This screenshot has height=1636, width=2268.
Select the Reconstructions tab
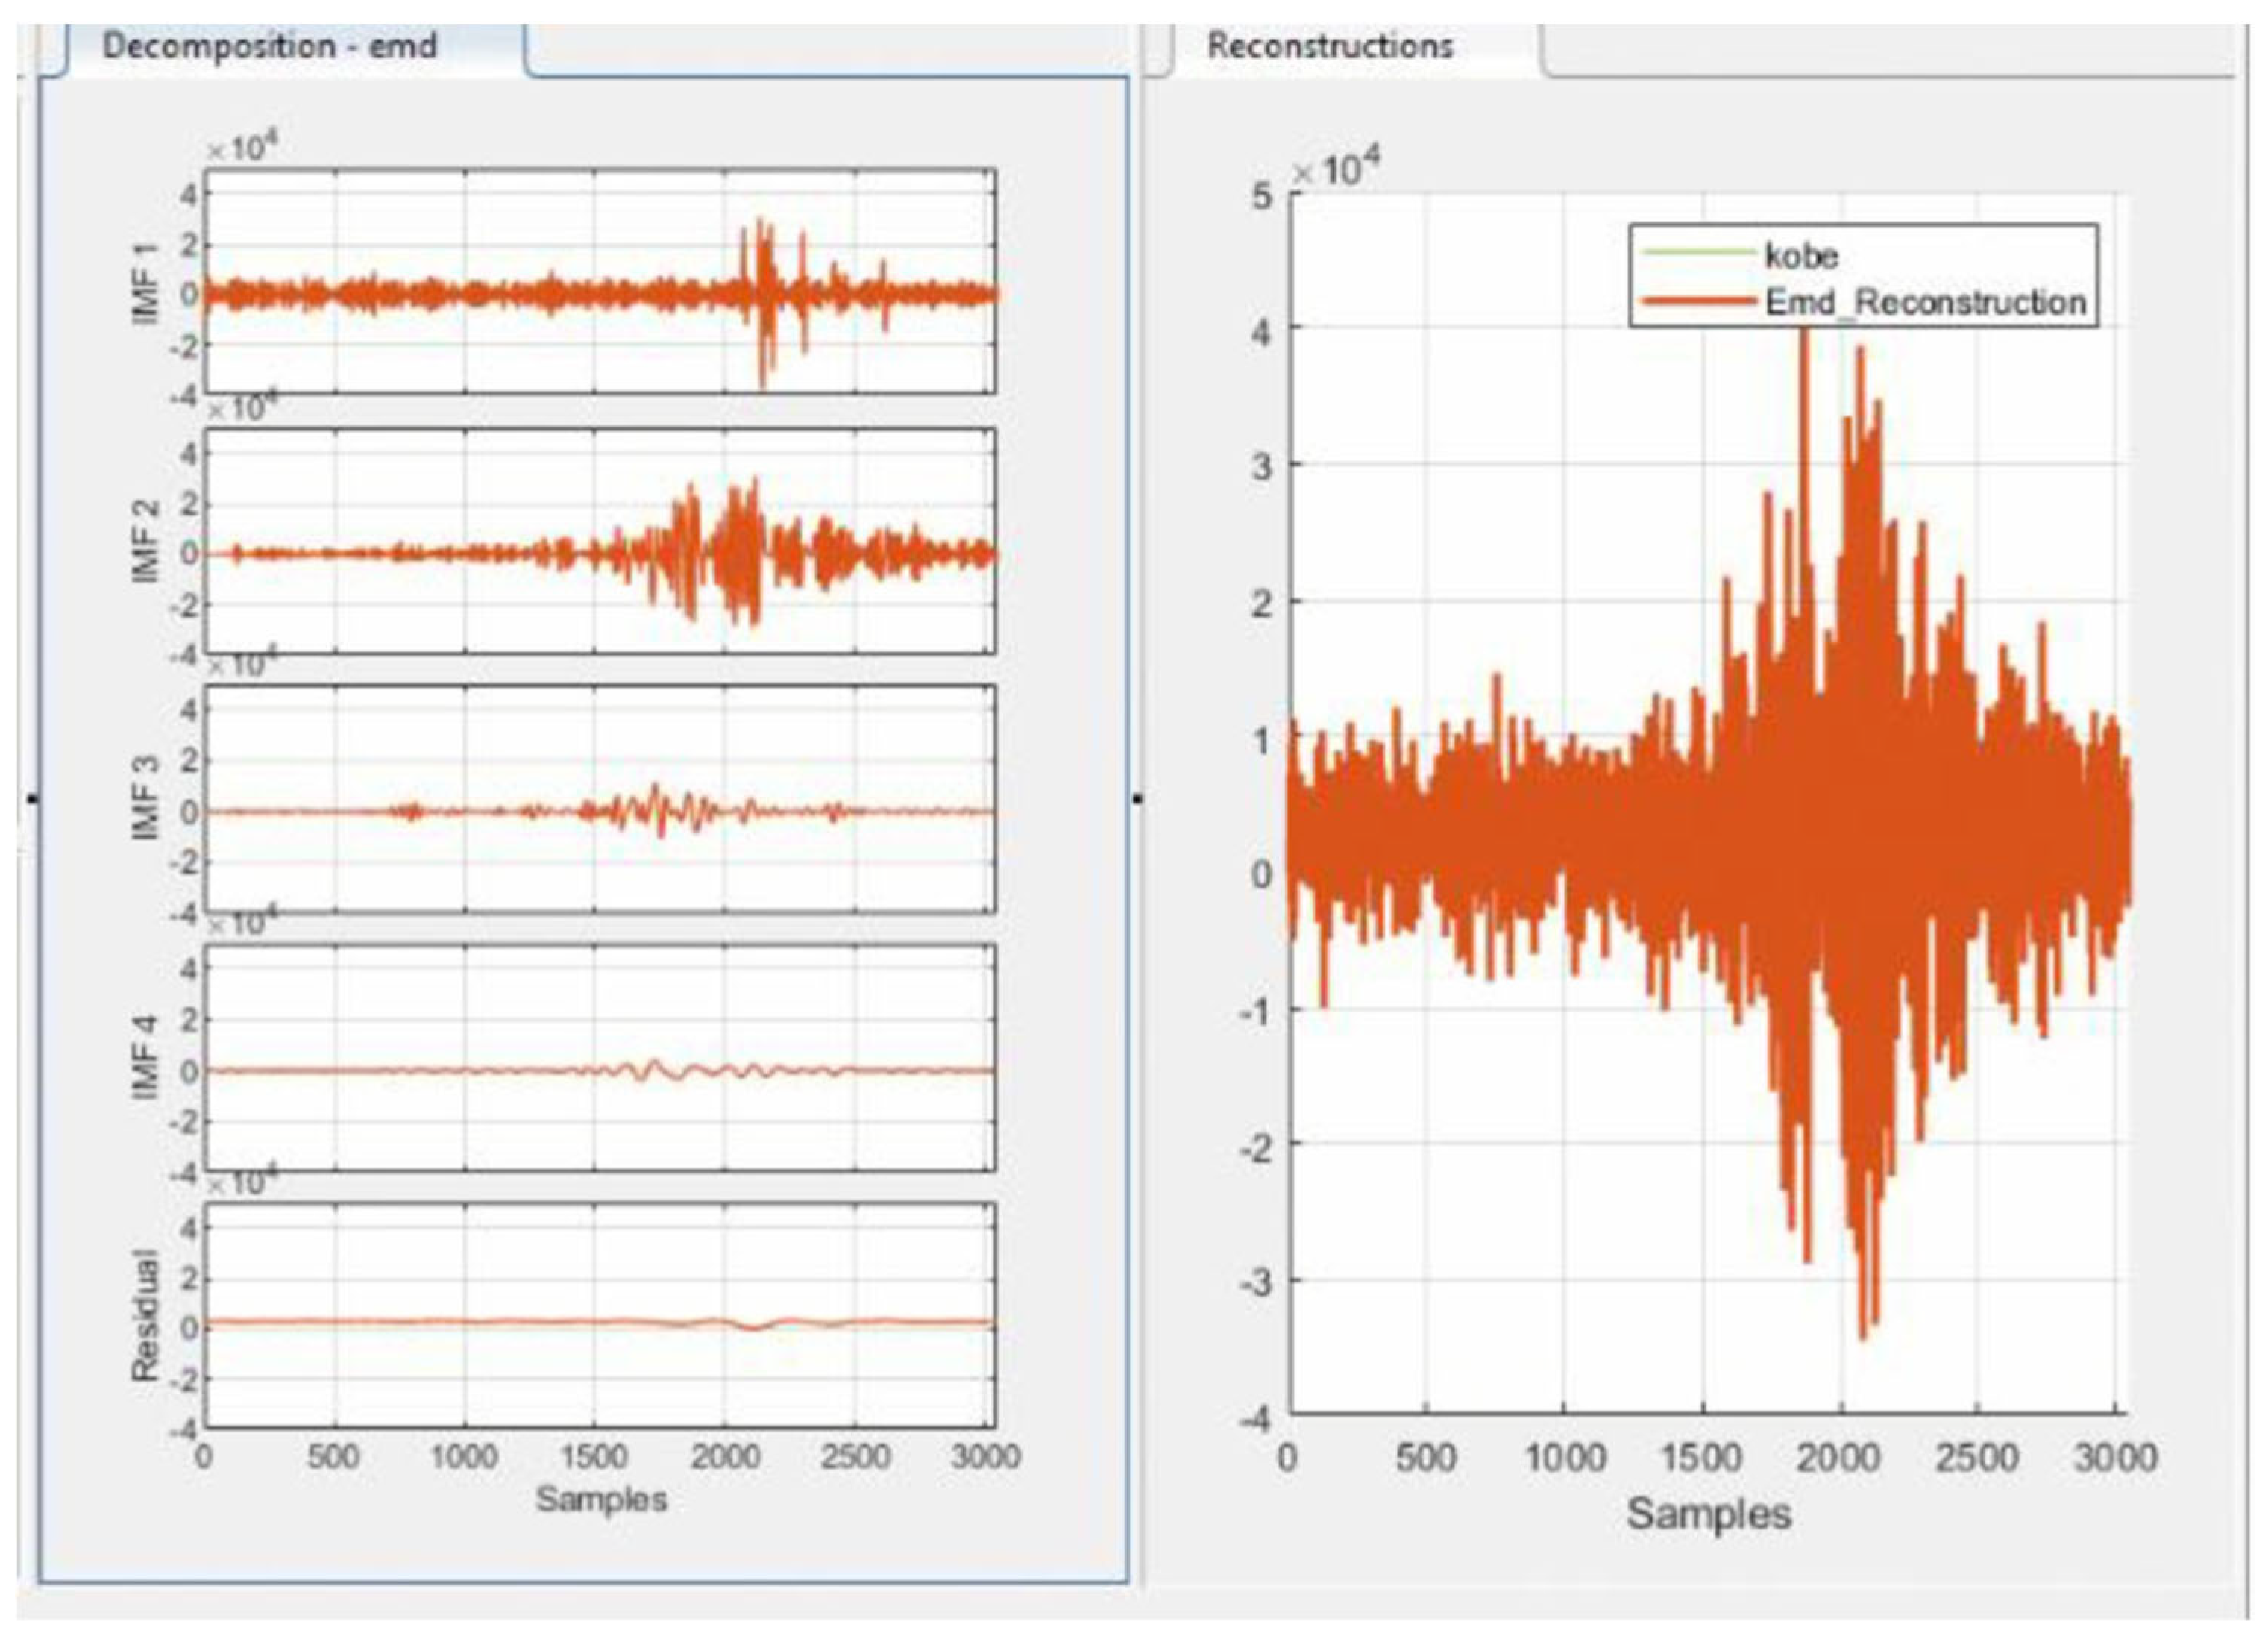pos(1329,47)
